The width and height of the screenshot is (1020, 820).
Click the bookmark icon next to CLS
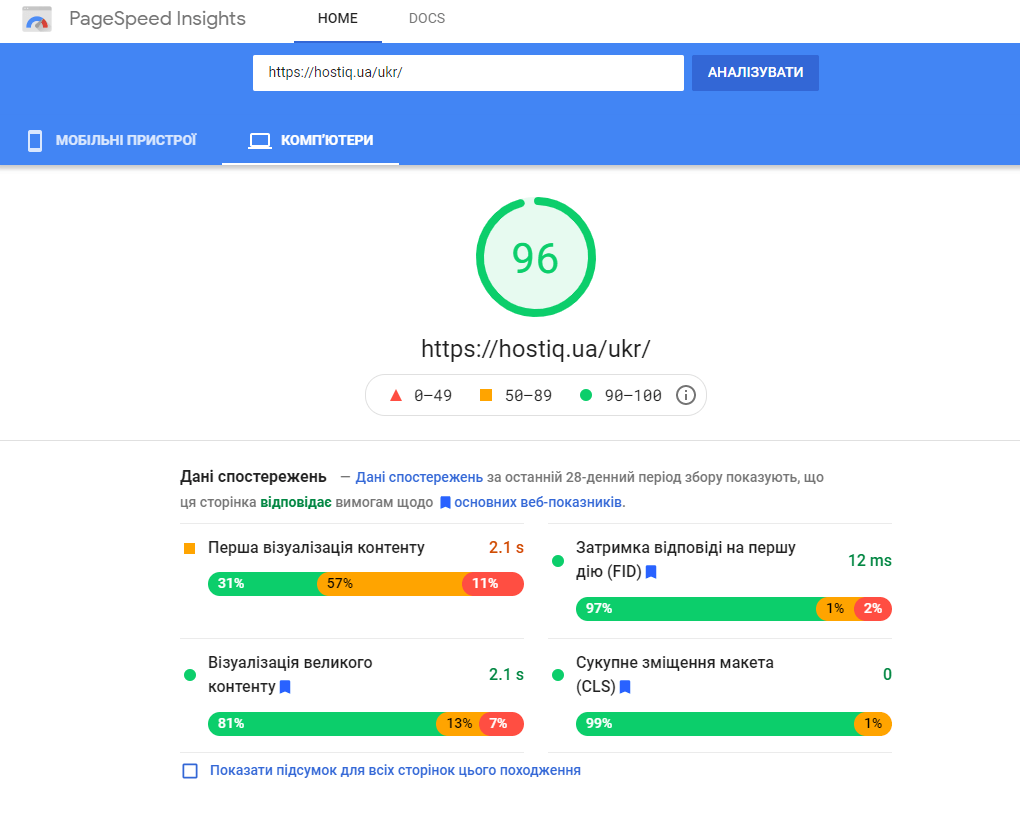point(625,687)
